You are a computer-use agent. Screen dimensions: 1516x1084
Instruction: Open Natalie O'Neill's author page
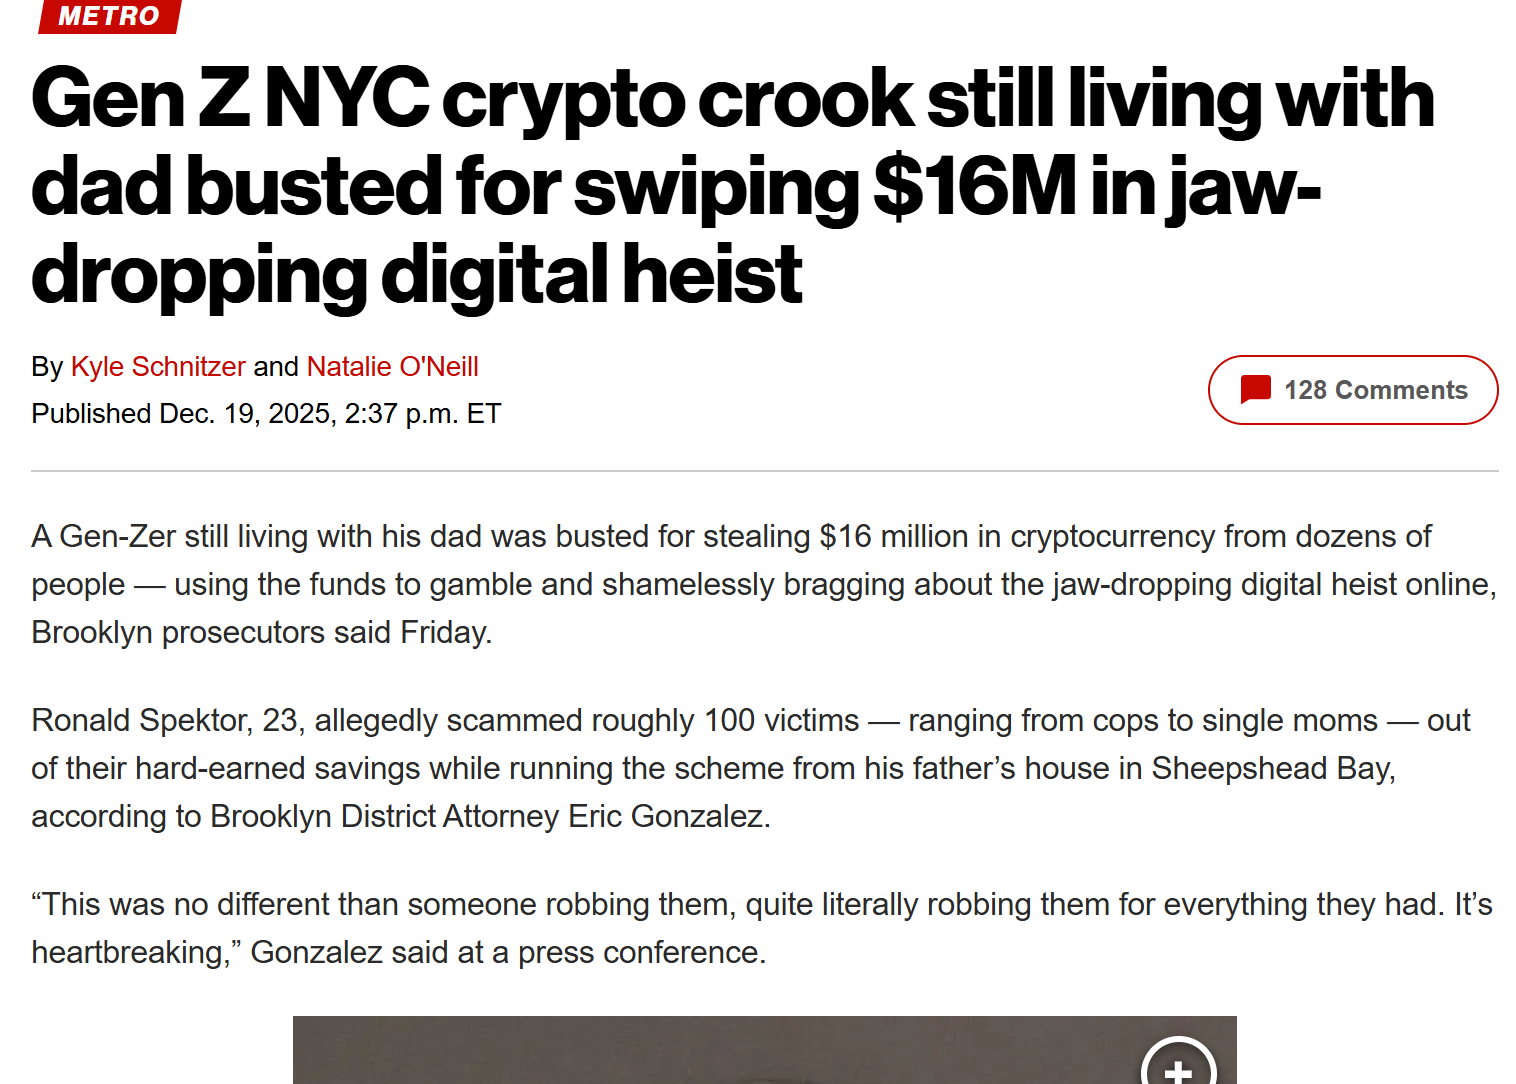coord(392,366)
